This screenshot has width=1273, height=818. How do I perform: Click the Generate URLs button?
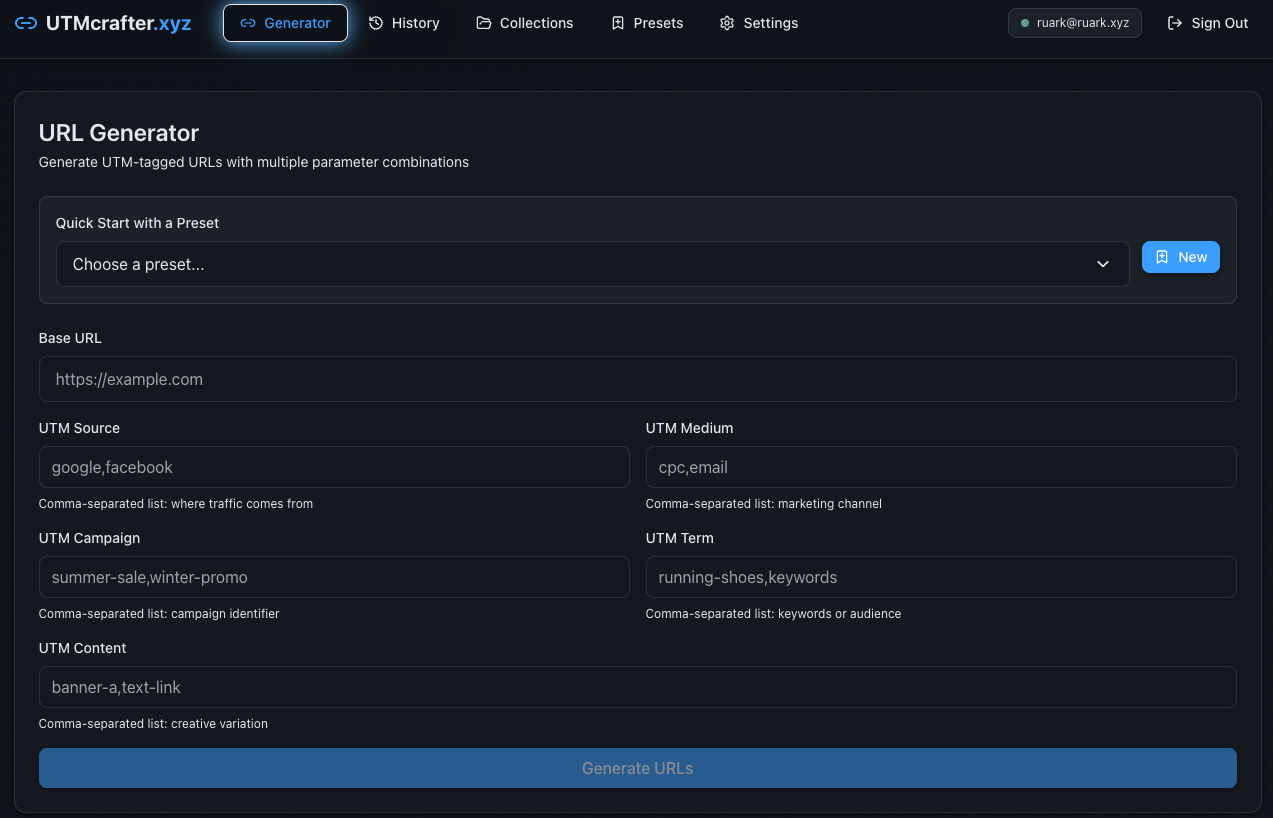point(637,768)
